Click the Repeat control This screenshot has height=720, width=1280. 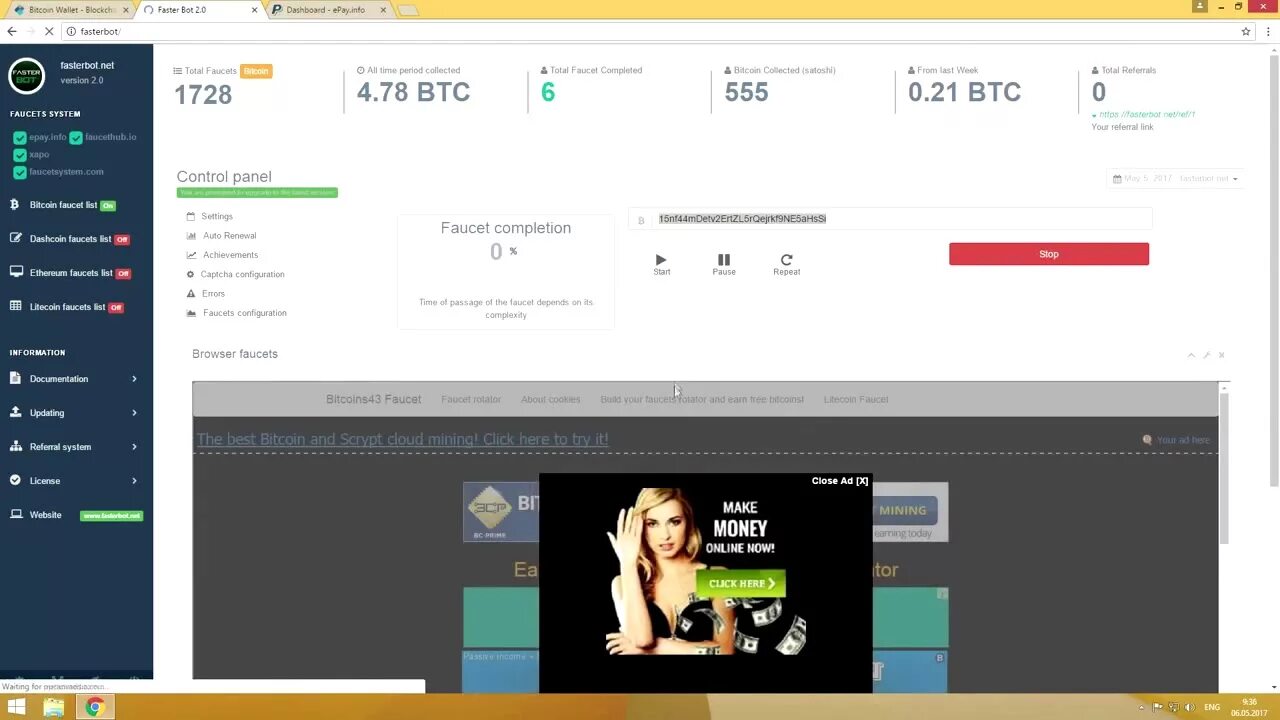coord(787,264)
